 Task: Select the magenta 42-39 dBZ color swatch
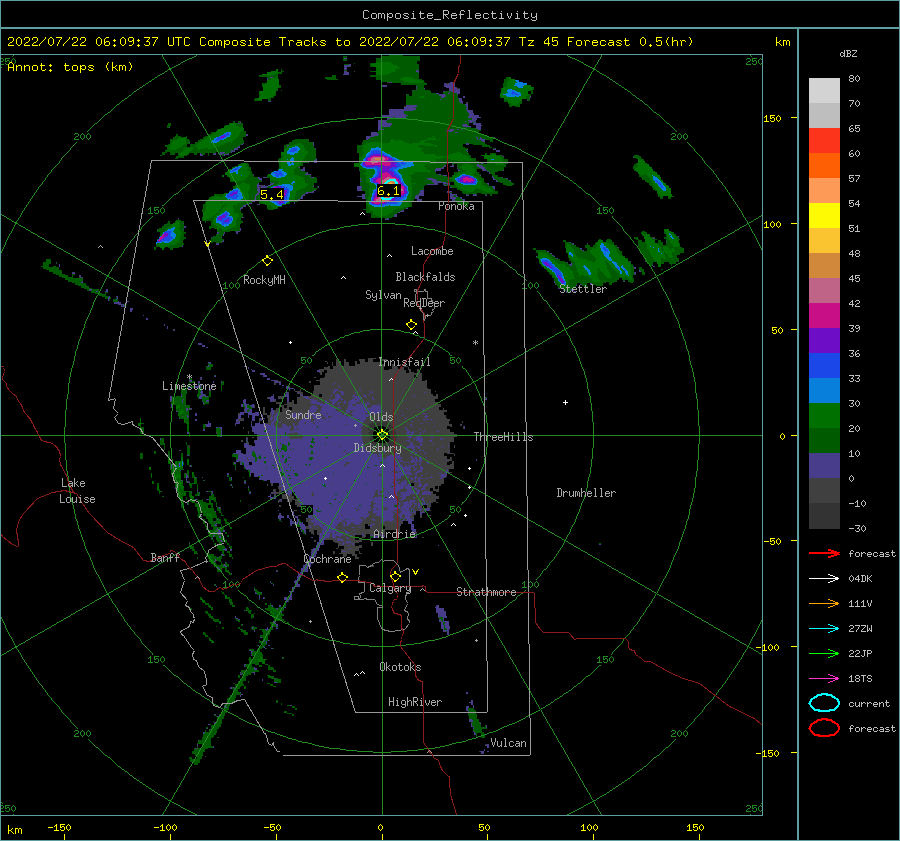824,315
